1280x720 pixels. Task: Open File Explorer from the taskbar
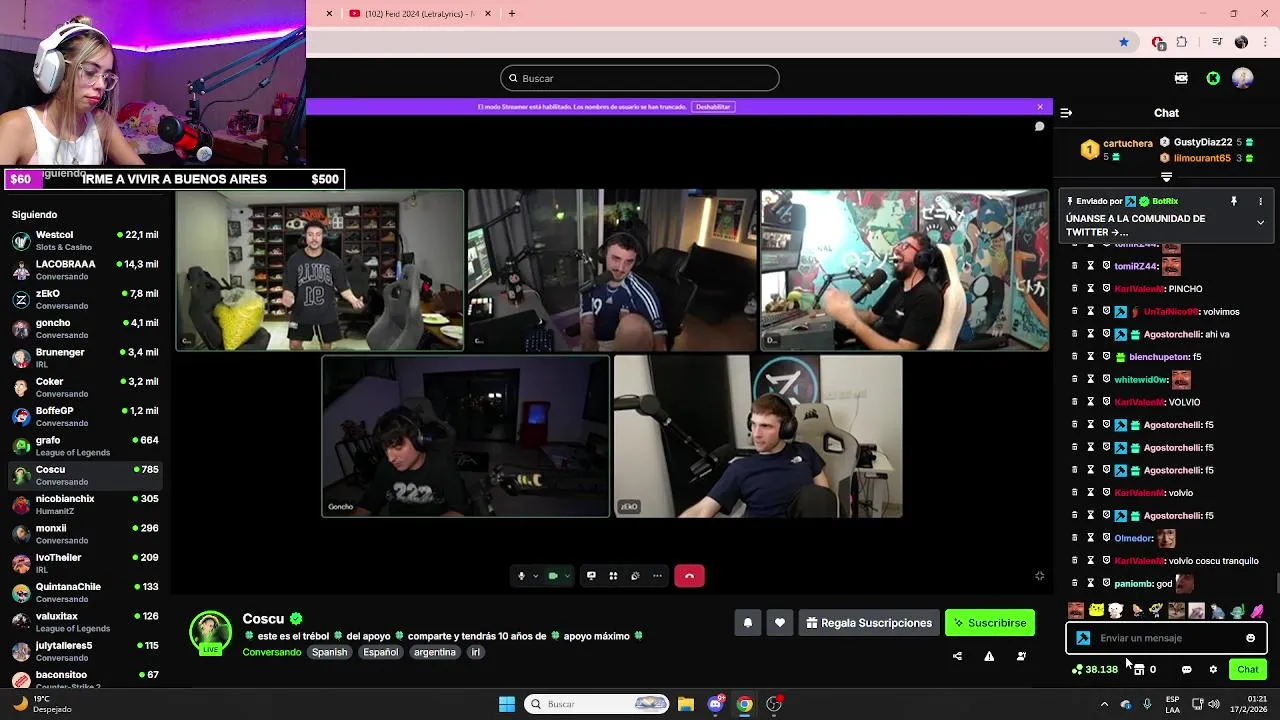[686, 704]
